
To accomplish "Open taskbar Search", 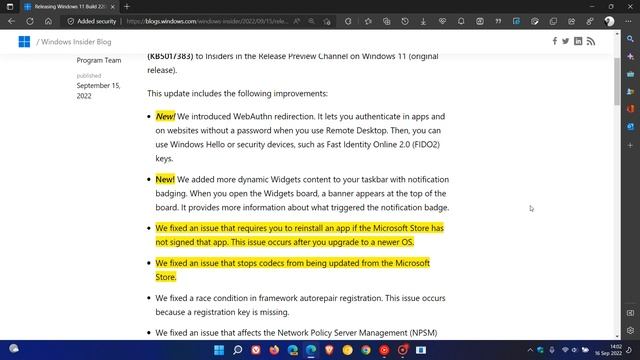I will (238, 350).
